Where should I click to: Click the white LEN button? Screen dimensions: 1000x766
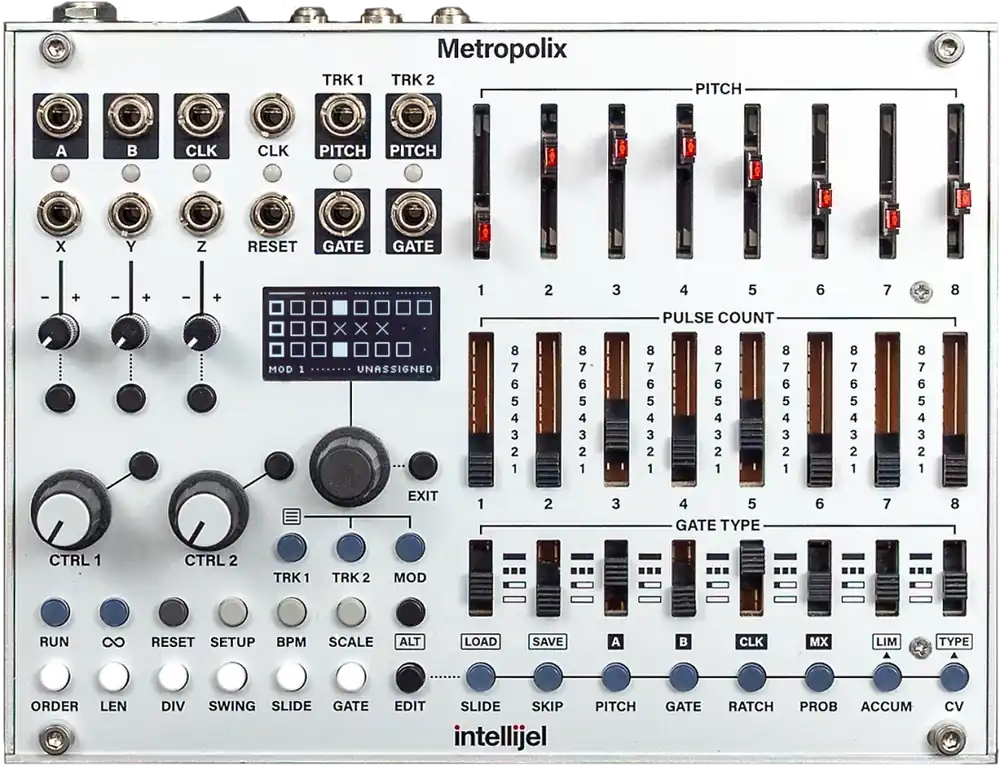[x=114, y=677]
